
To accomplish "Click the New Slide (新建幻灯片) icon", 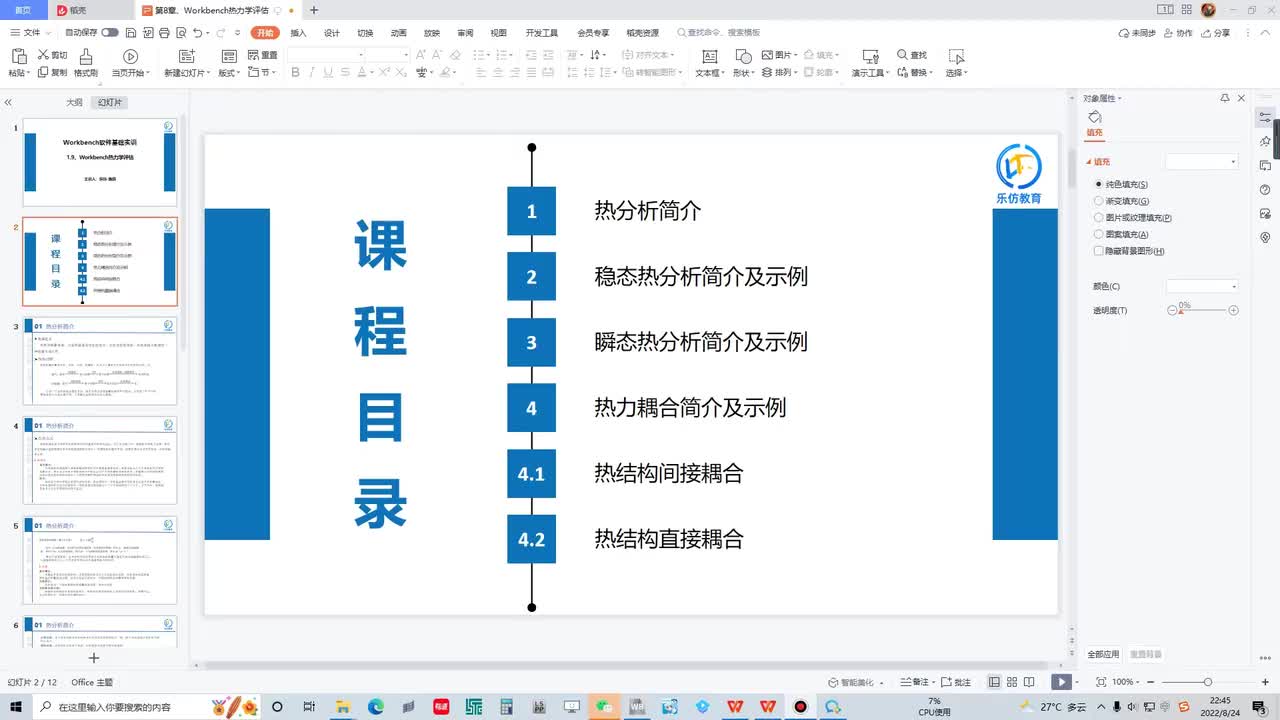I will coord(186,56).
